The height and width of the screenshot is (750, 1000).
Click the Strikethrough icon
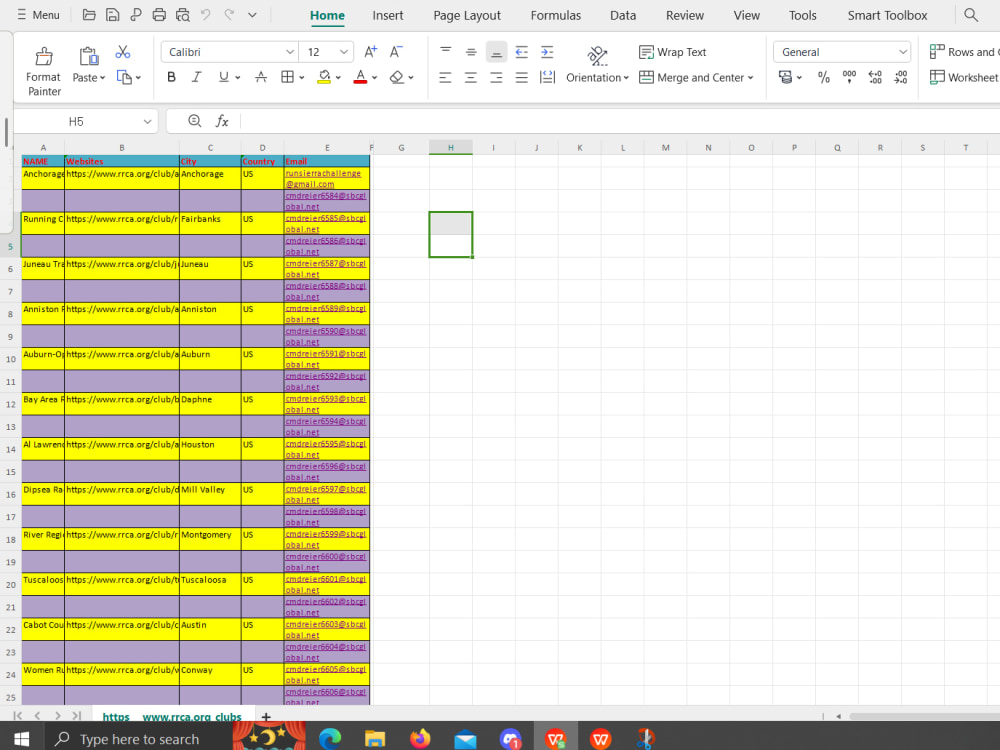point(261,77)
